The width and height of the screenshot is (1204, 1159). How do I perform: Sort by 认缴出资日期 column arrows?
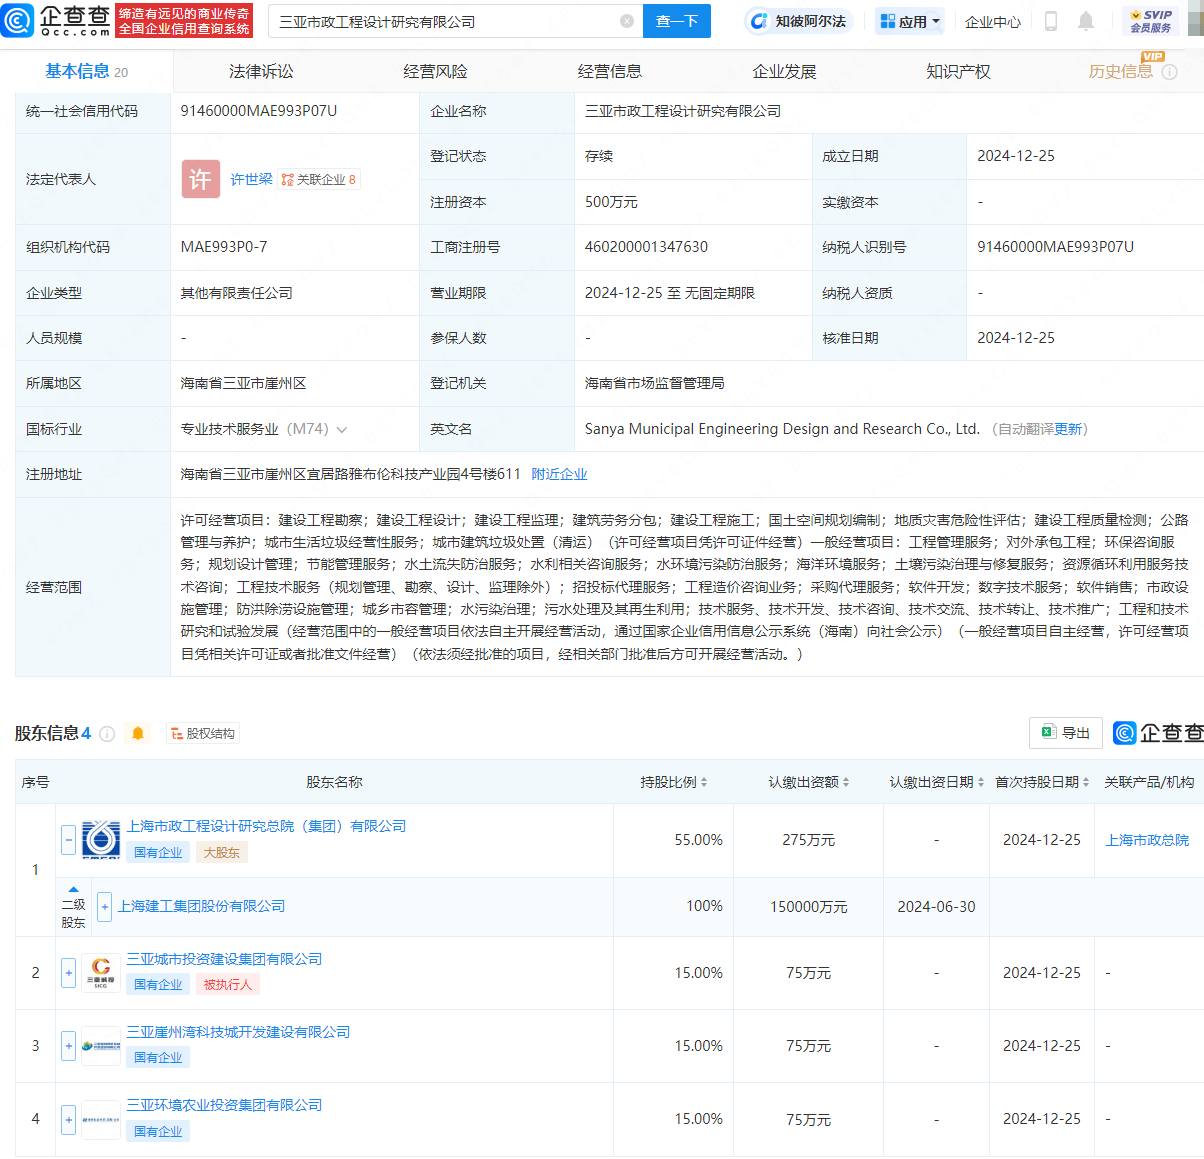[x=981, y=783]
